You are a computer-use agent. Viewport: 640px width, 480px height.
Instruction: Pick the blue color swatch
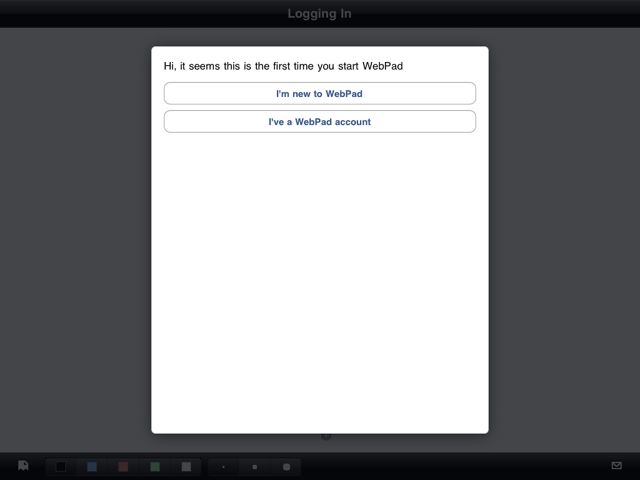point(92,467)
